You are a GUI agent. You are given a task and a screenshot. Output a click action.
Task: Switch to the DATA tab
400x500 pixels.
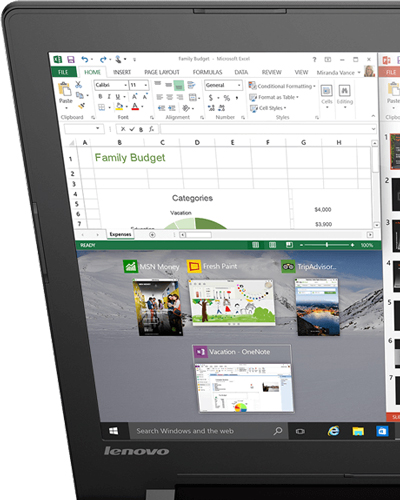coord(241,72)
